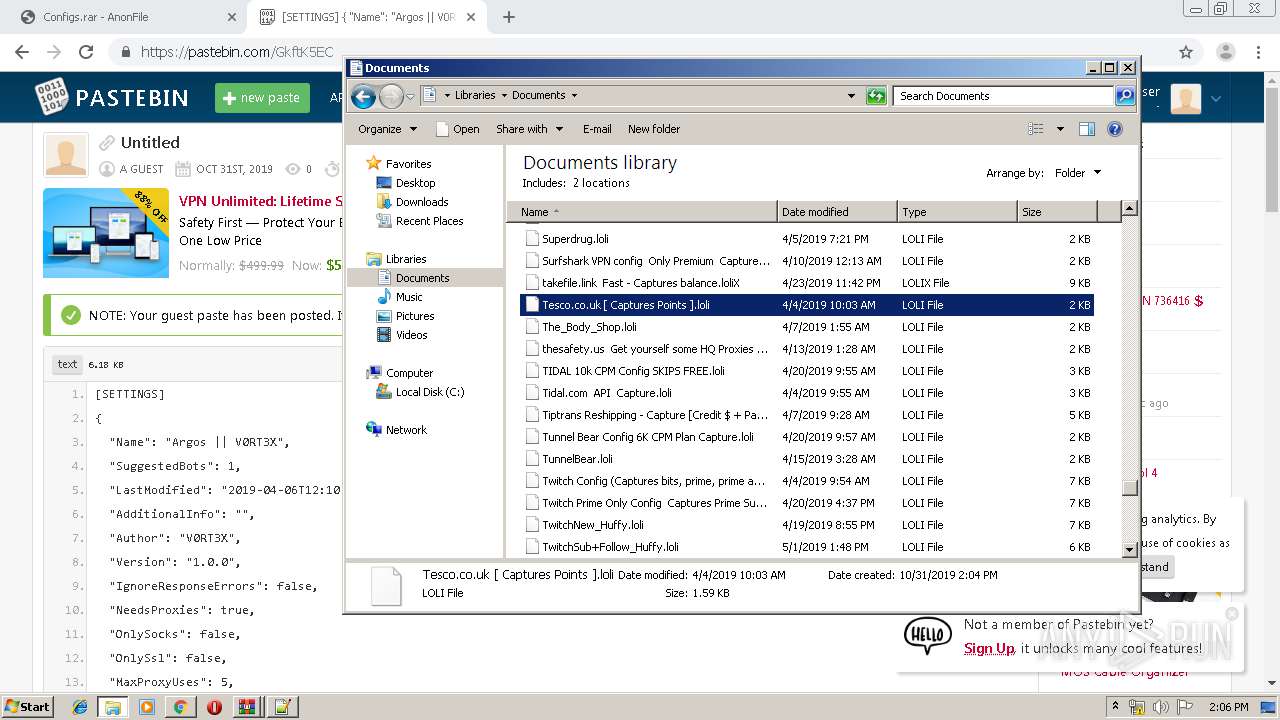This screenshot has width=1280, height=720.
Task: Select Network in navigation pane
Action: (405, 430)
